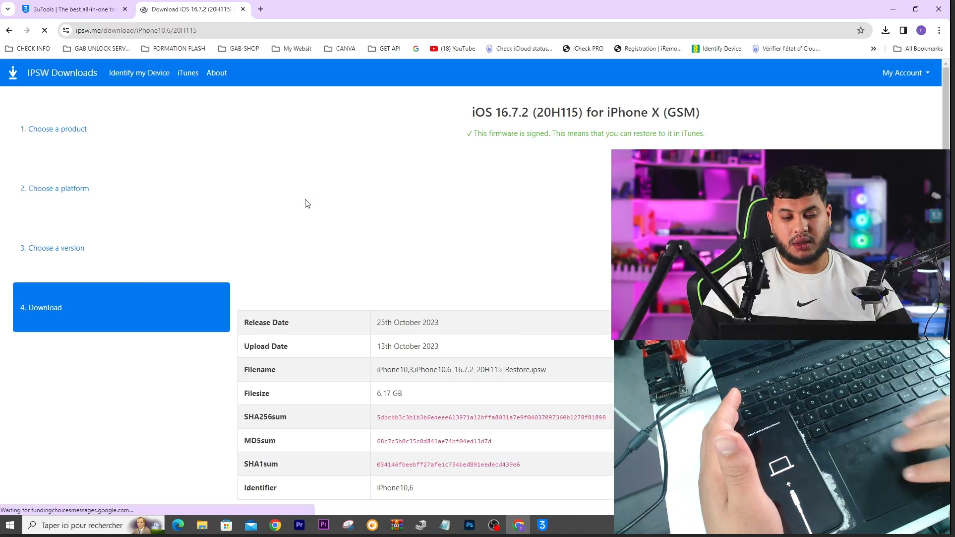
Task: Show more bookmarks with double chevron
Action: (873, 48)
